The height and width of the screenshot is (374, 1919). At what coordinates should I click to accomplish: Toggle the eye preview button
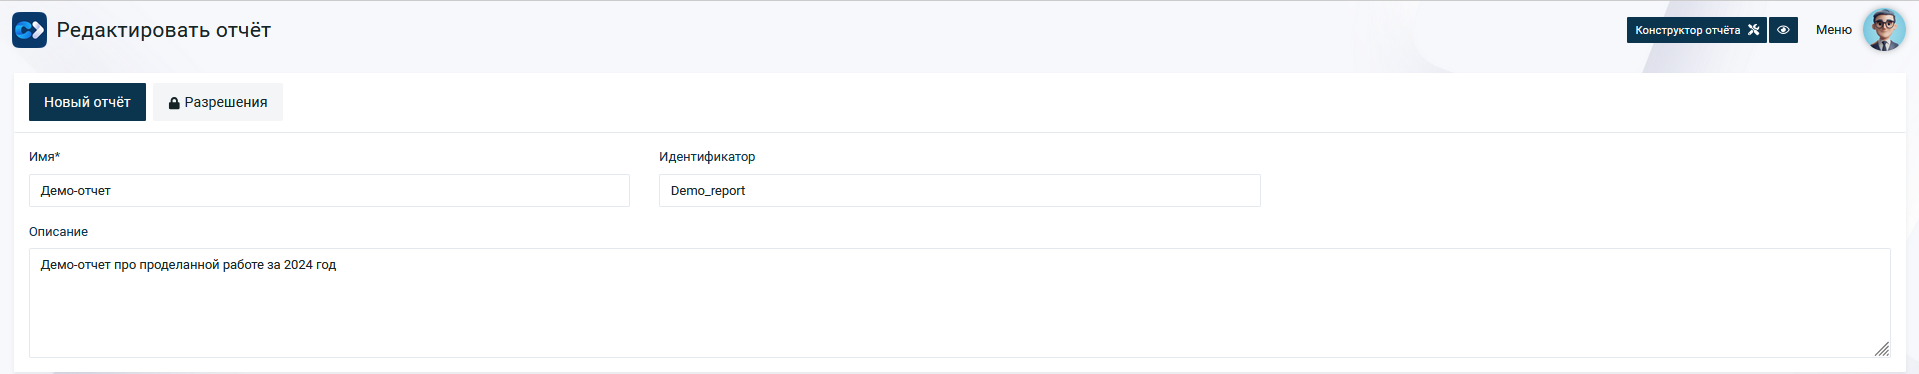[1783, 30]
